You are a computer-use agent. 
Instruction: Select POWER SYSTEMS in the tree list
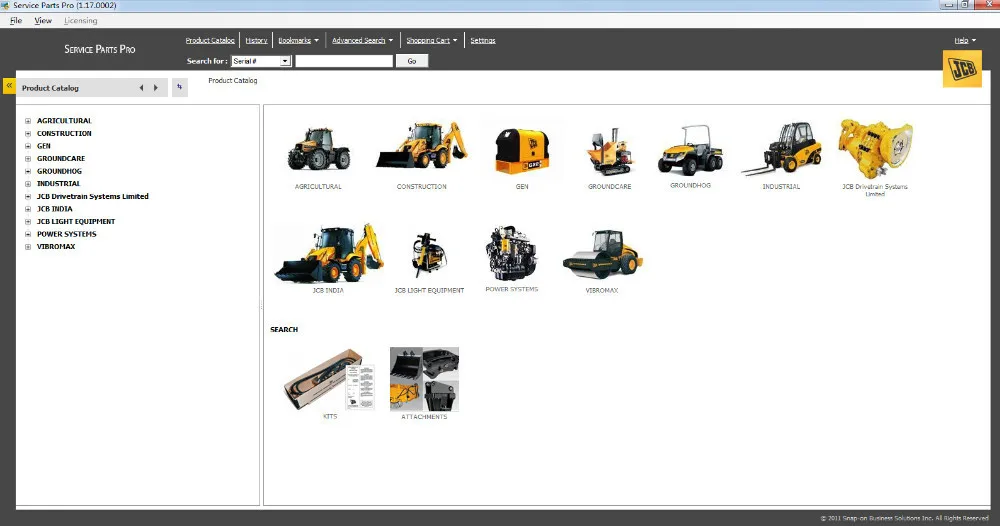[x=67, y=234]
